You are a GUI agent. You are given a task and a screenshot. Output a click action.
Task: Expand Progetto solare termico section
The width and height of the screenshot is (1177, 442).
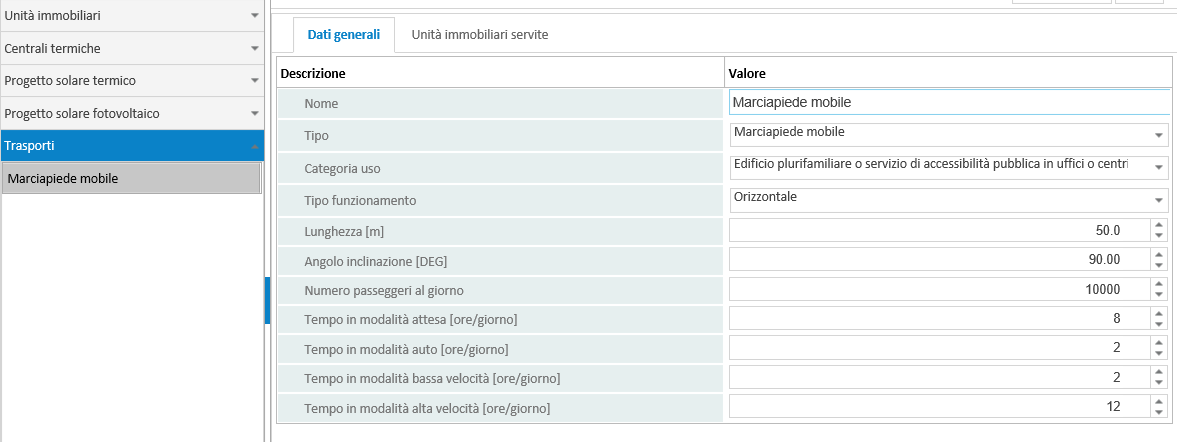(x=131, y=80)
